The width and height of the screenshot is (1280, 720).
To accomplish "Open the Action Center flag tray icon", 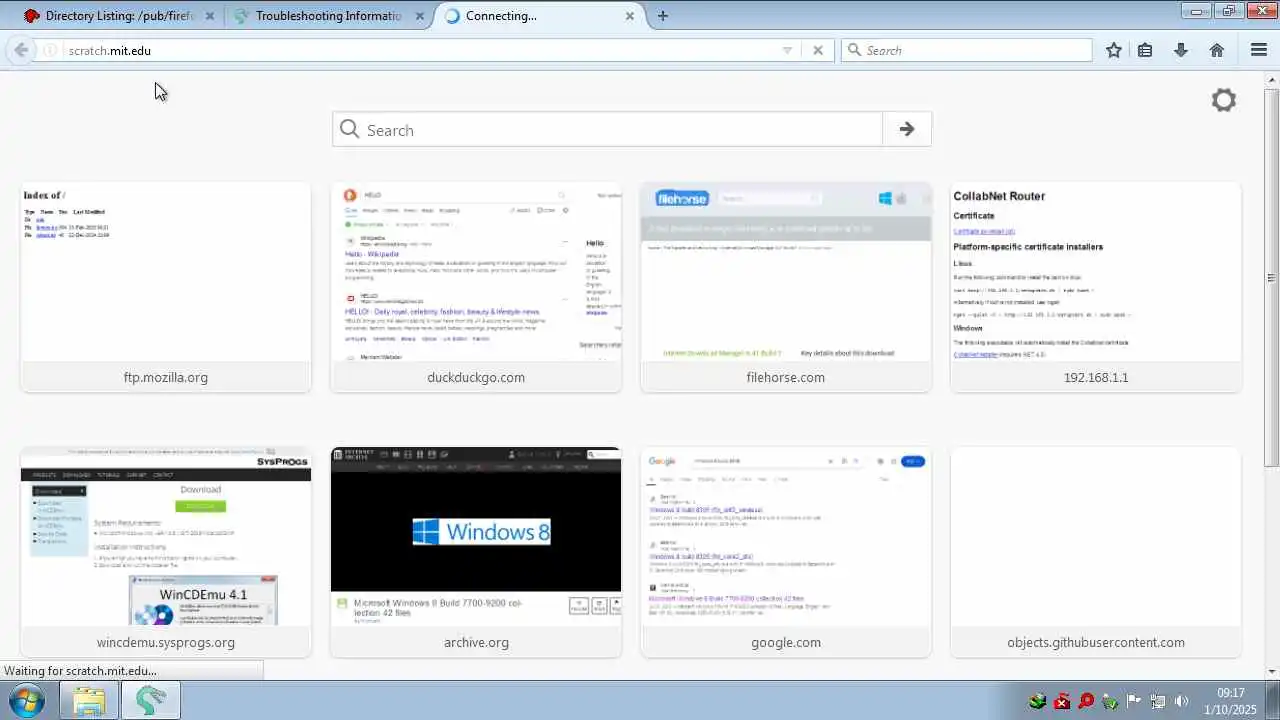I will tap(1134, 701).
